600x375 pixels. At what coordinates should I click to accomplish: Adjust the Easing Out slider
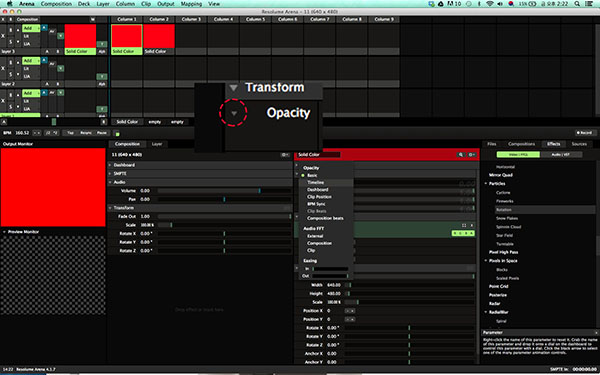(x=330, y=276)
